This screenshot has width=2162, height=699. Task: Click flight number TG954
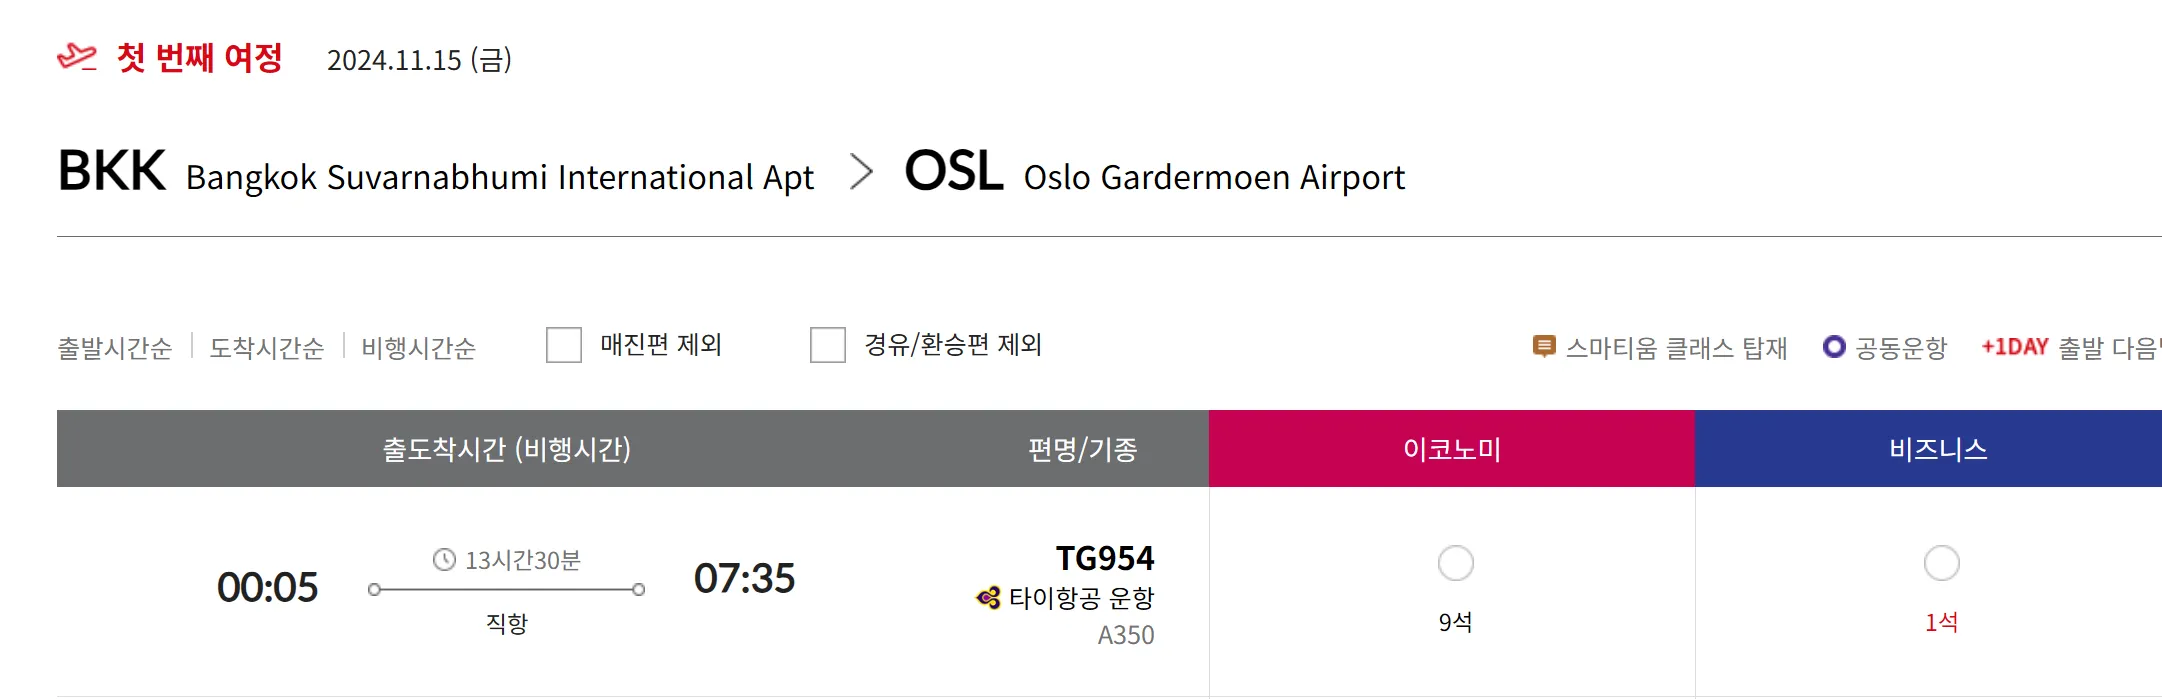[x=1105, y=558]
